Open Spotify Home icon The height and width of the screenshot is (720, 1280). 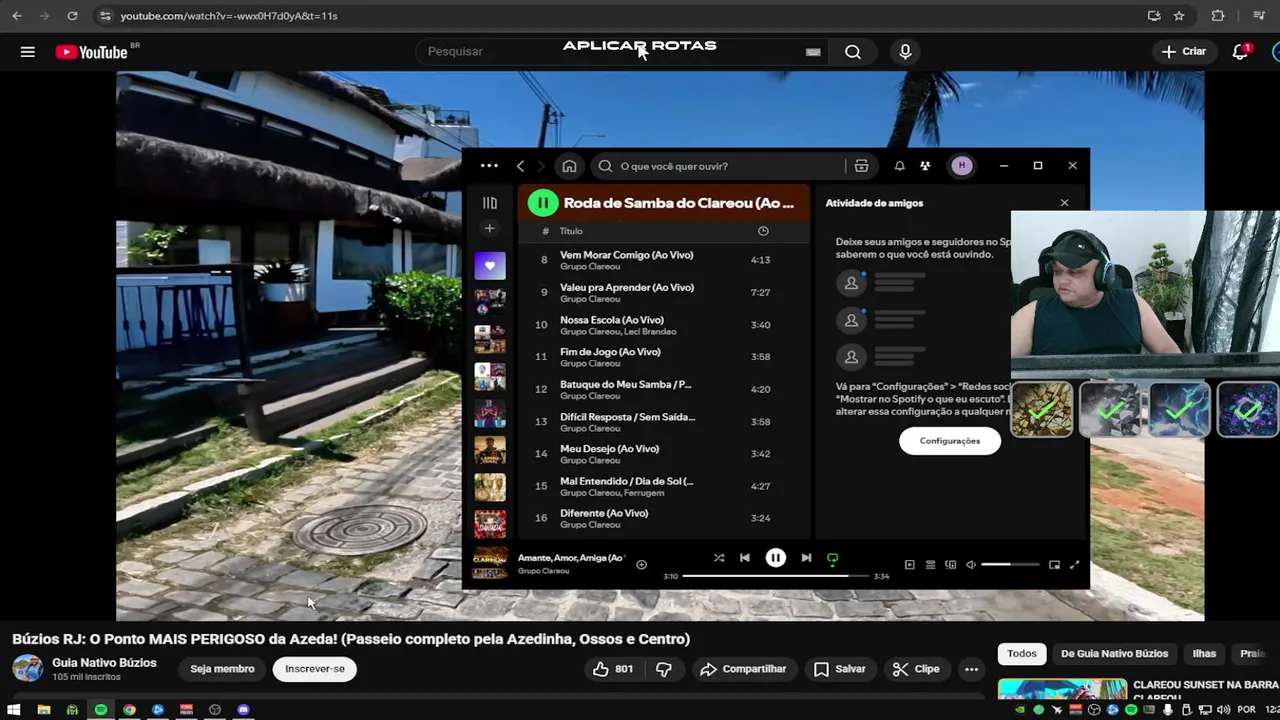(x=569, y=166)
